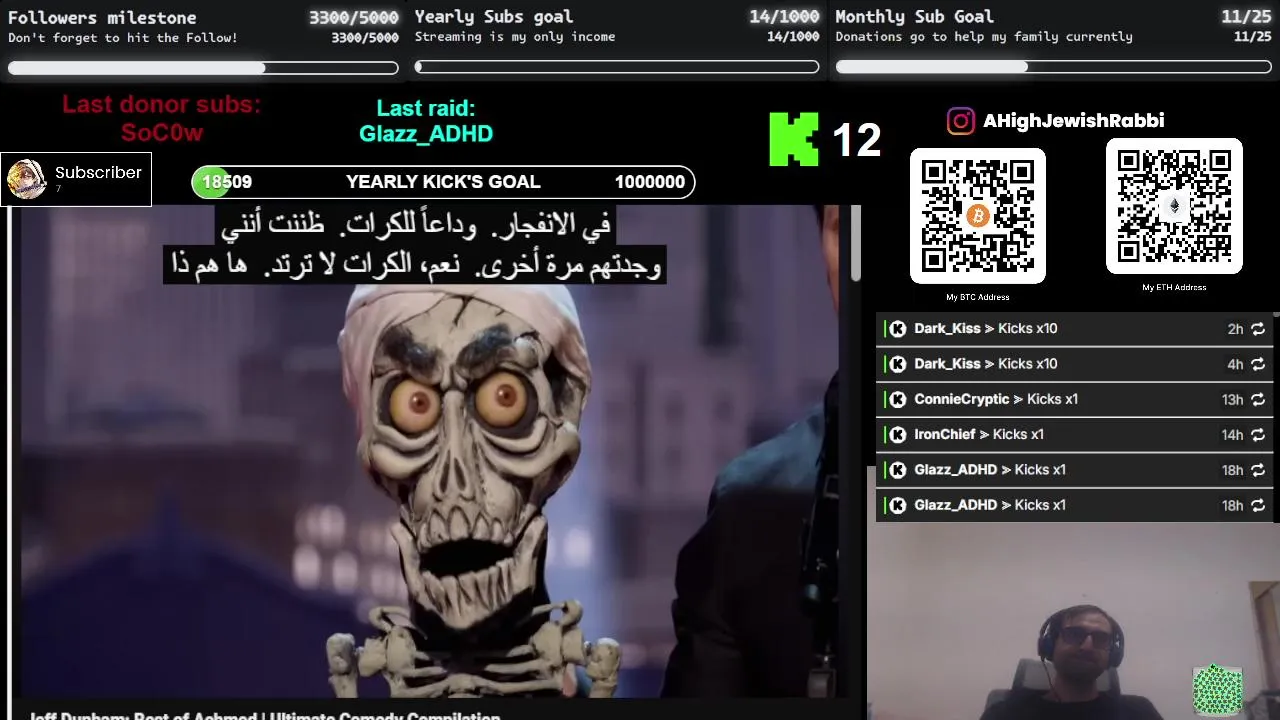1280x720 pixels.
Task: Click the Kick icon beside IronChief
Action: 898,435
